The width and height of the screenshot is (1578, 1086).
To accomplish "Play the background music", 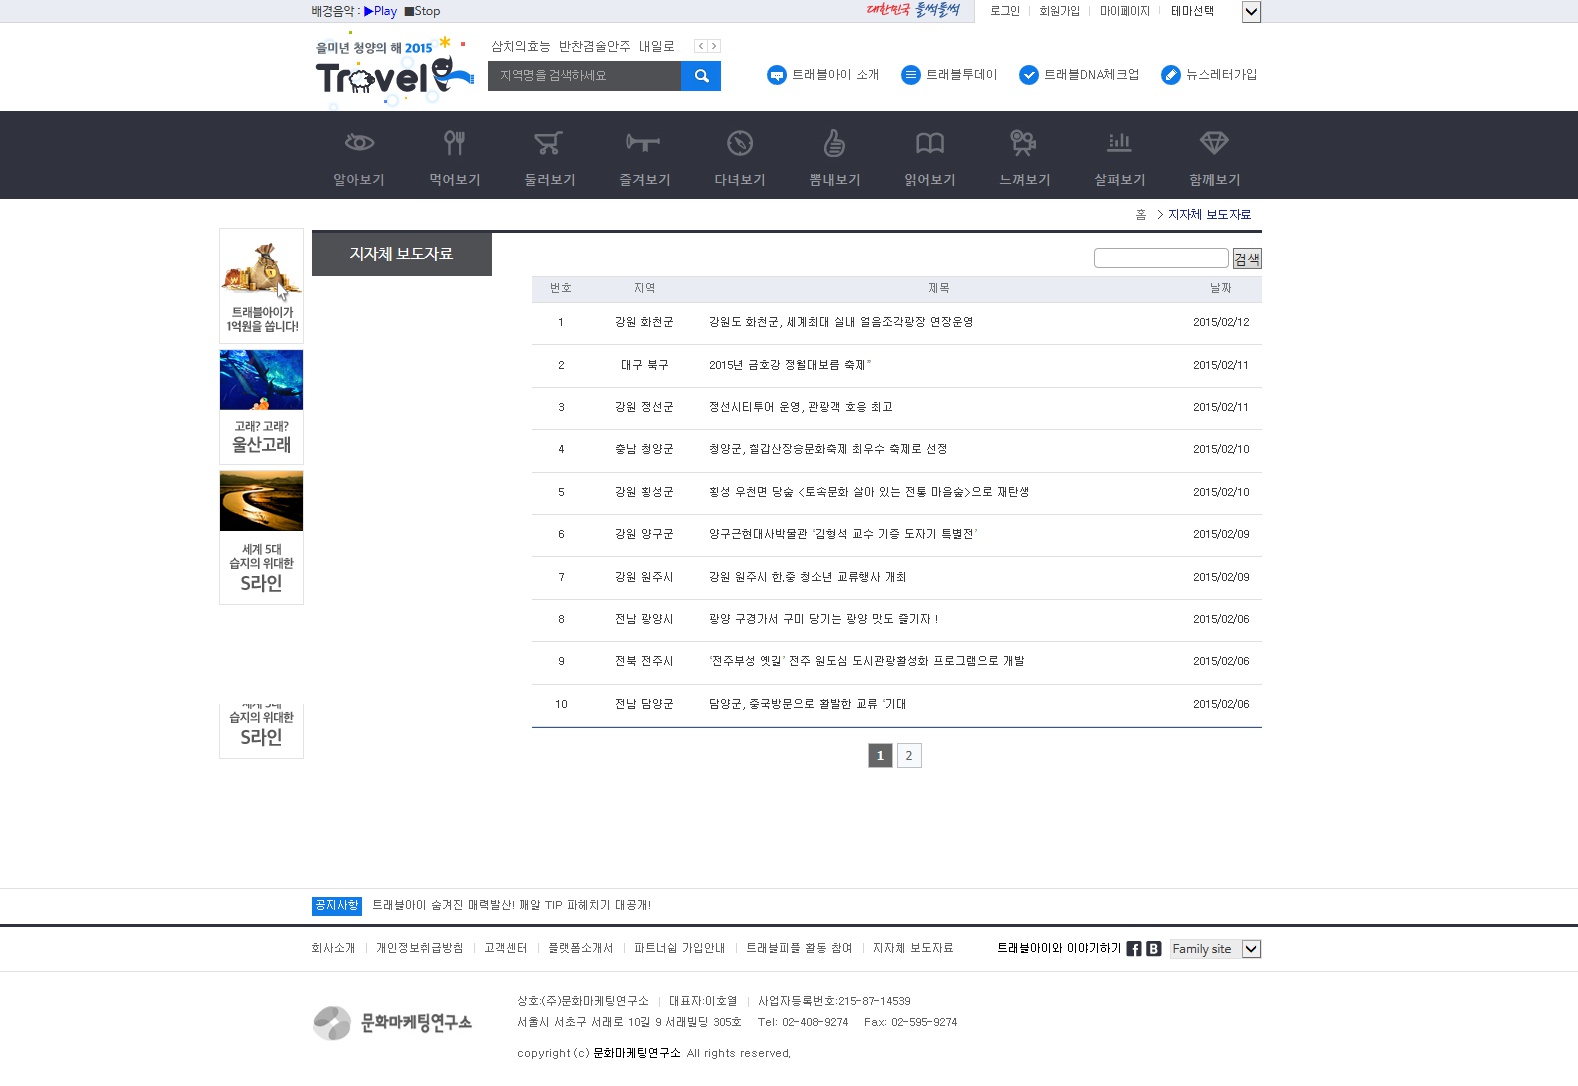I will (x=381, y=11).
